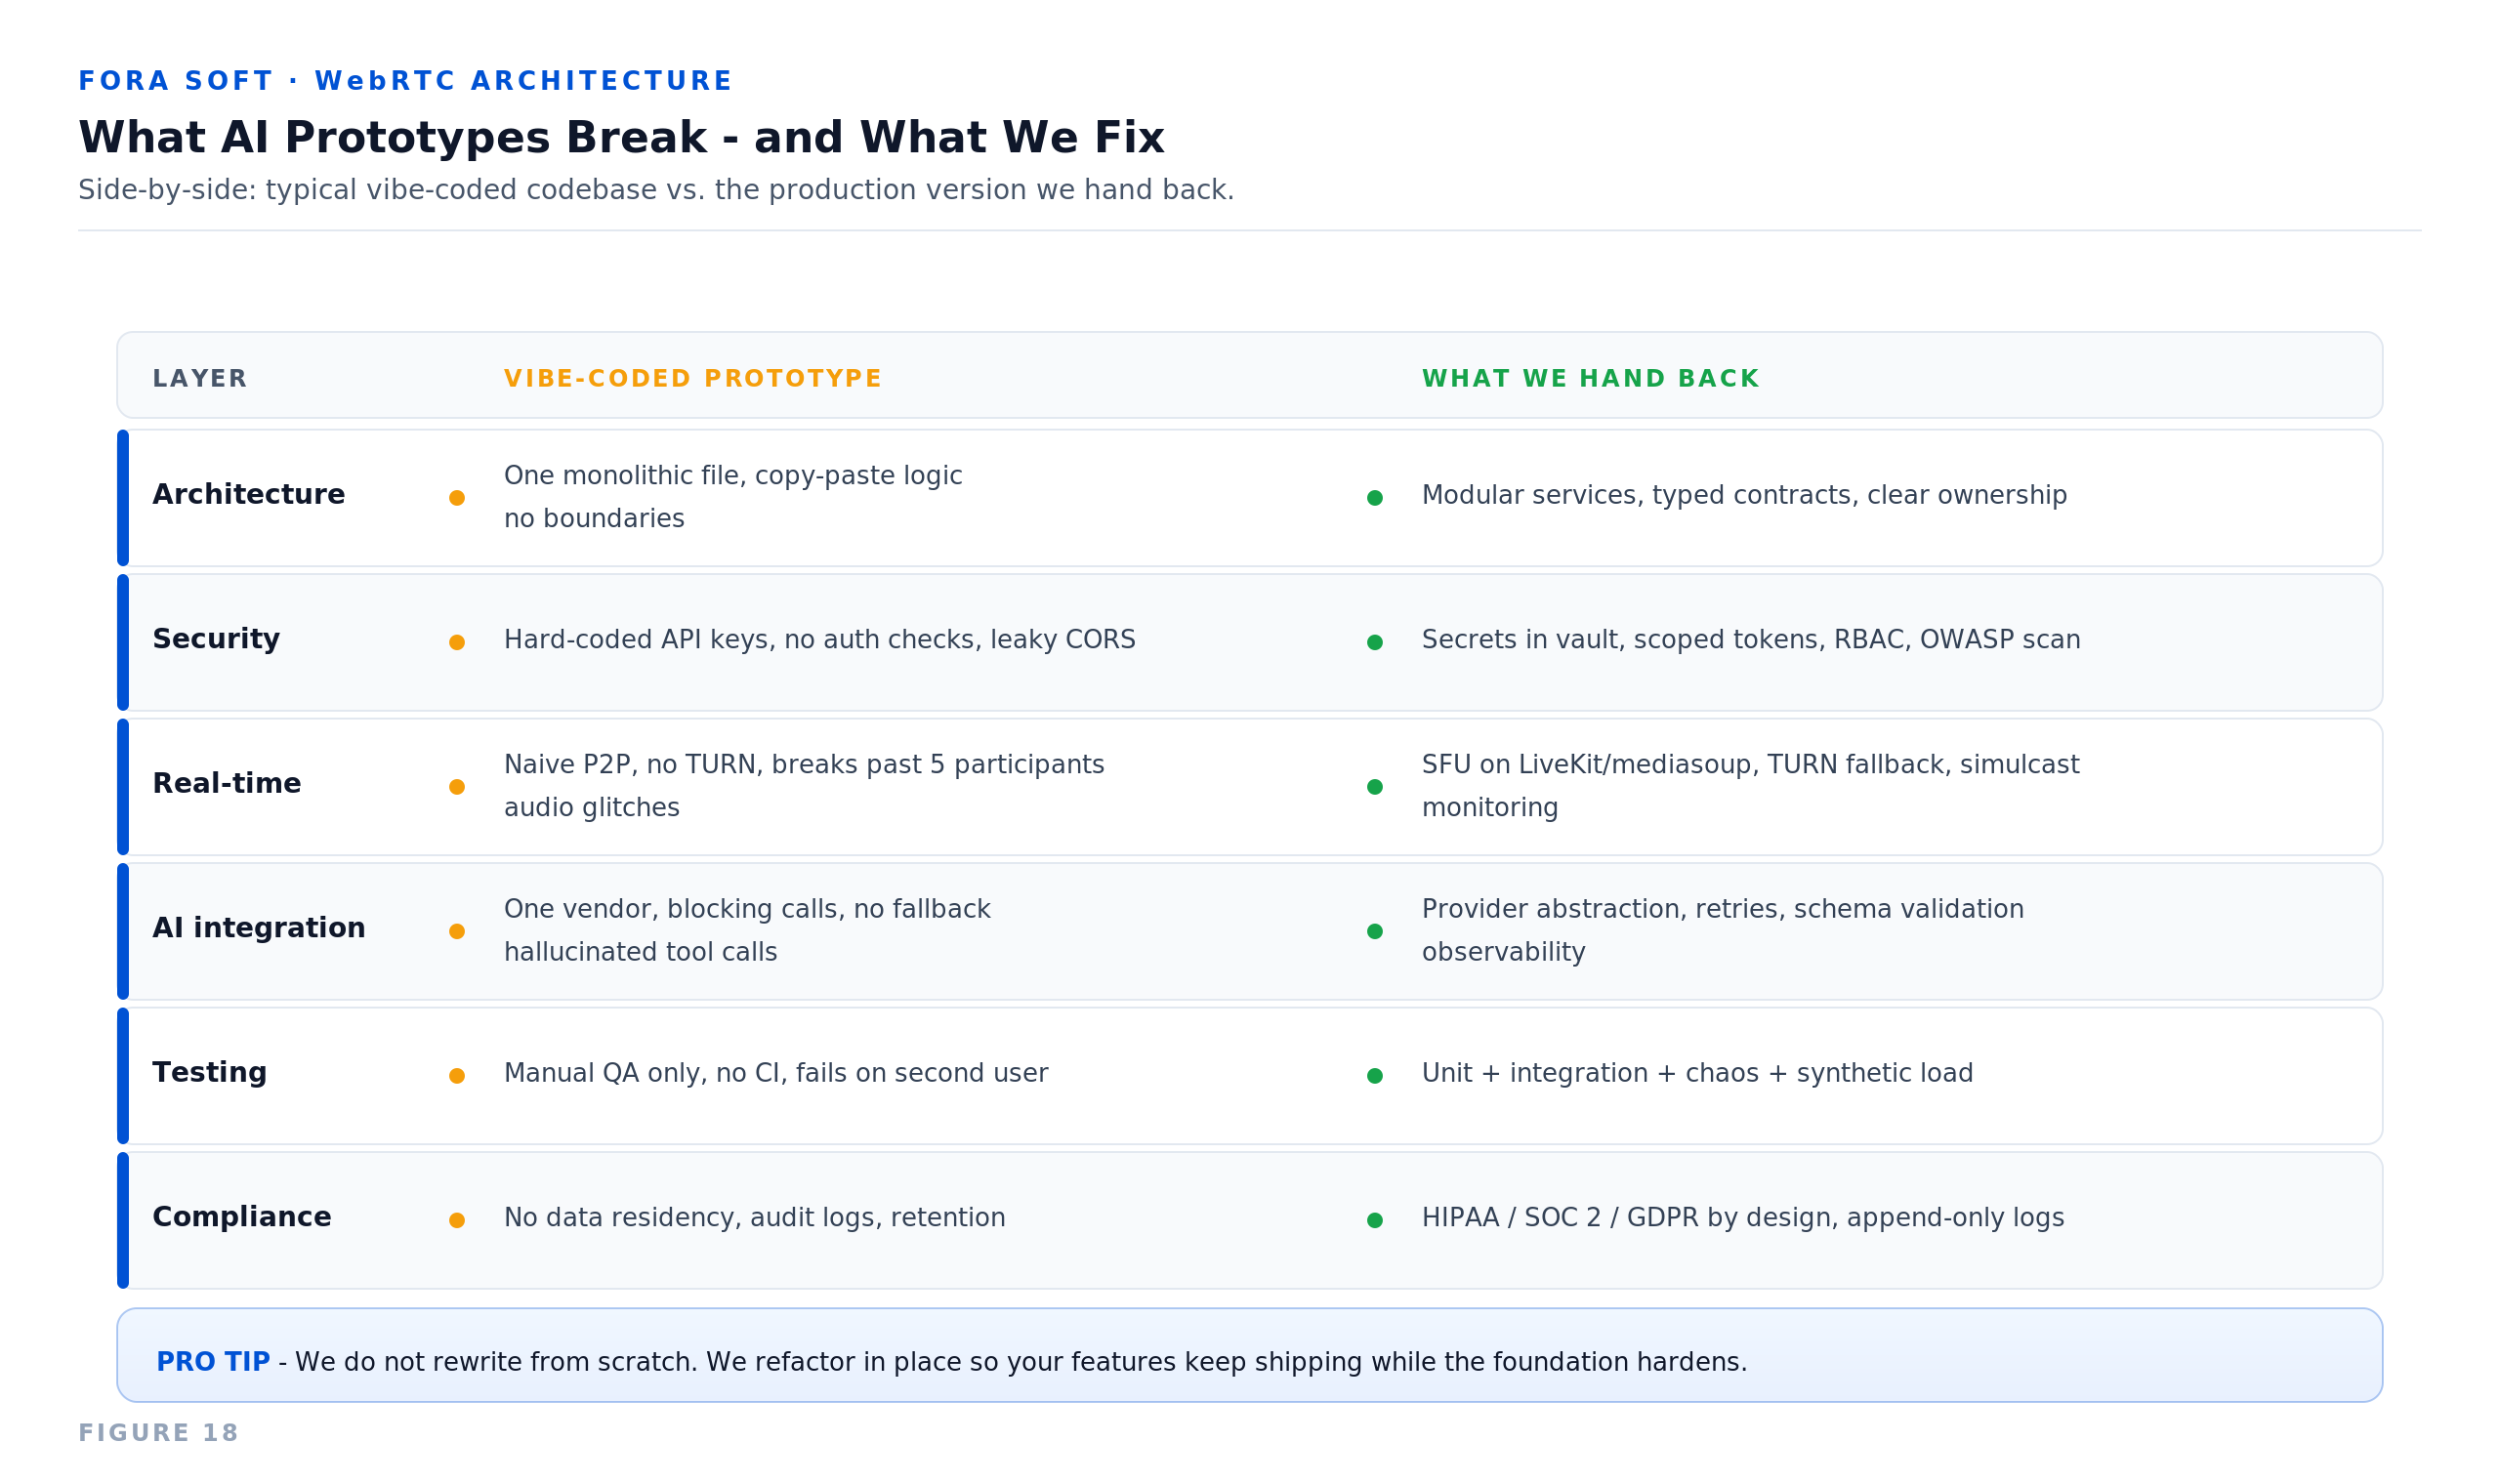The height and width of the screenshot is (1484, 2500).
Task: Click the green dot in the Real-time row
Action: click(1375, 787)
